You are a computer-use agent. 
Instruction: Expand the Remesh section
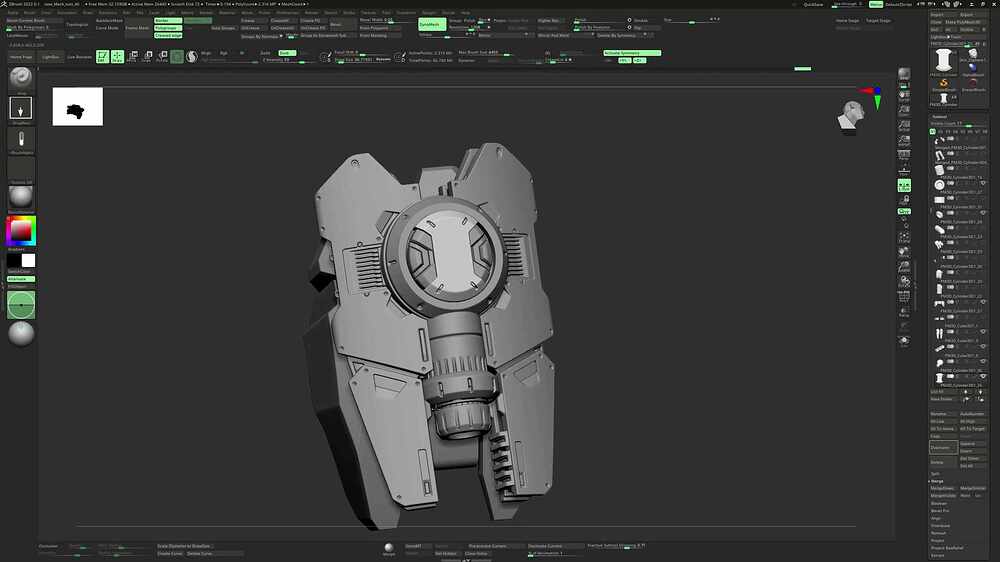938,533
